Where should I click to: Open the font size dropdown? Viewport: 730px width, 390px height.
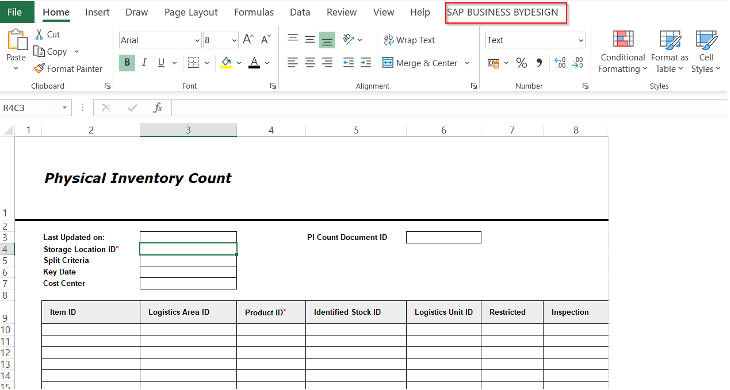[x=234, y=40]
